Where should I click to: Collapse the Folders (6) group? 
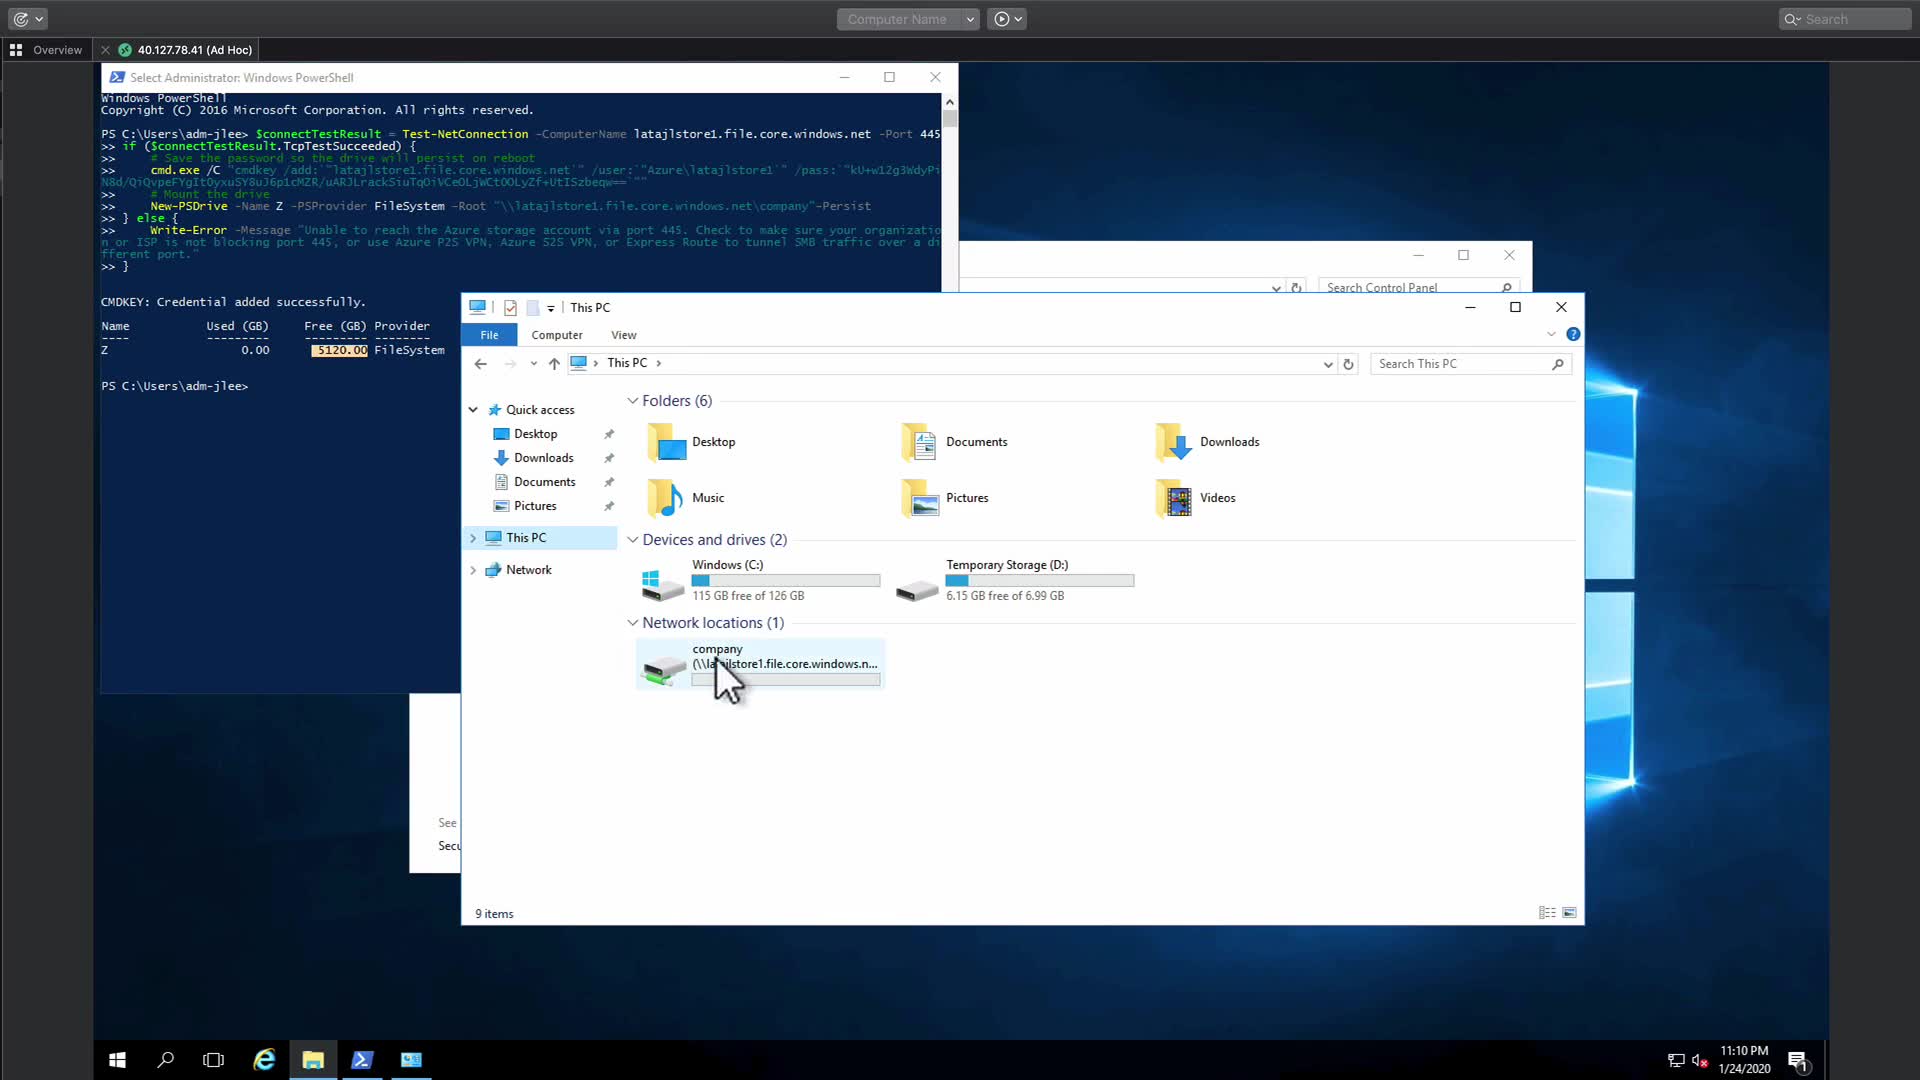[632, 401]
